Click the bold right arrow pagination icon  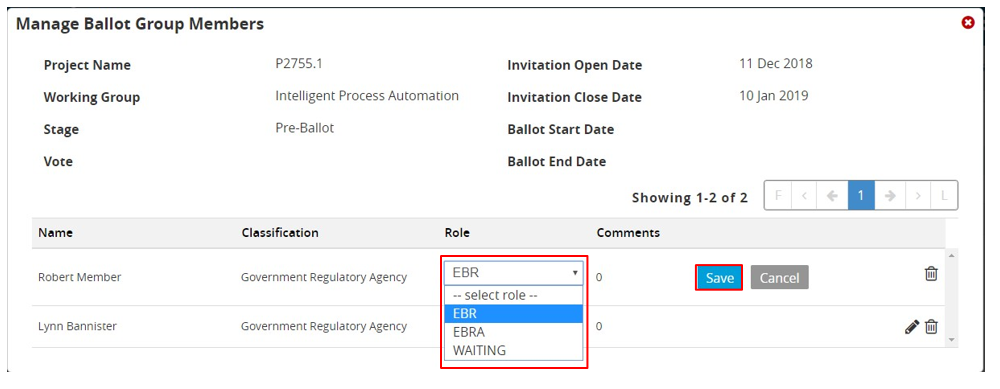[890, 196]
